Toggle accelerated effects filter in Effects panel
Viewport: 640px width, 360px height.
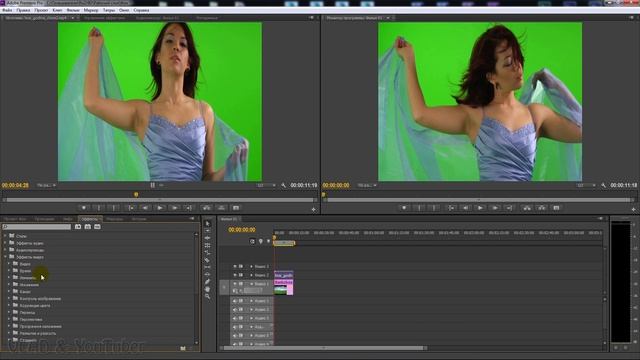pyautogui.click(x=78, y=227)
